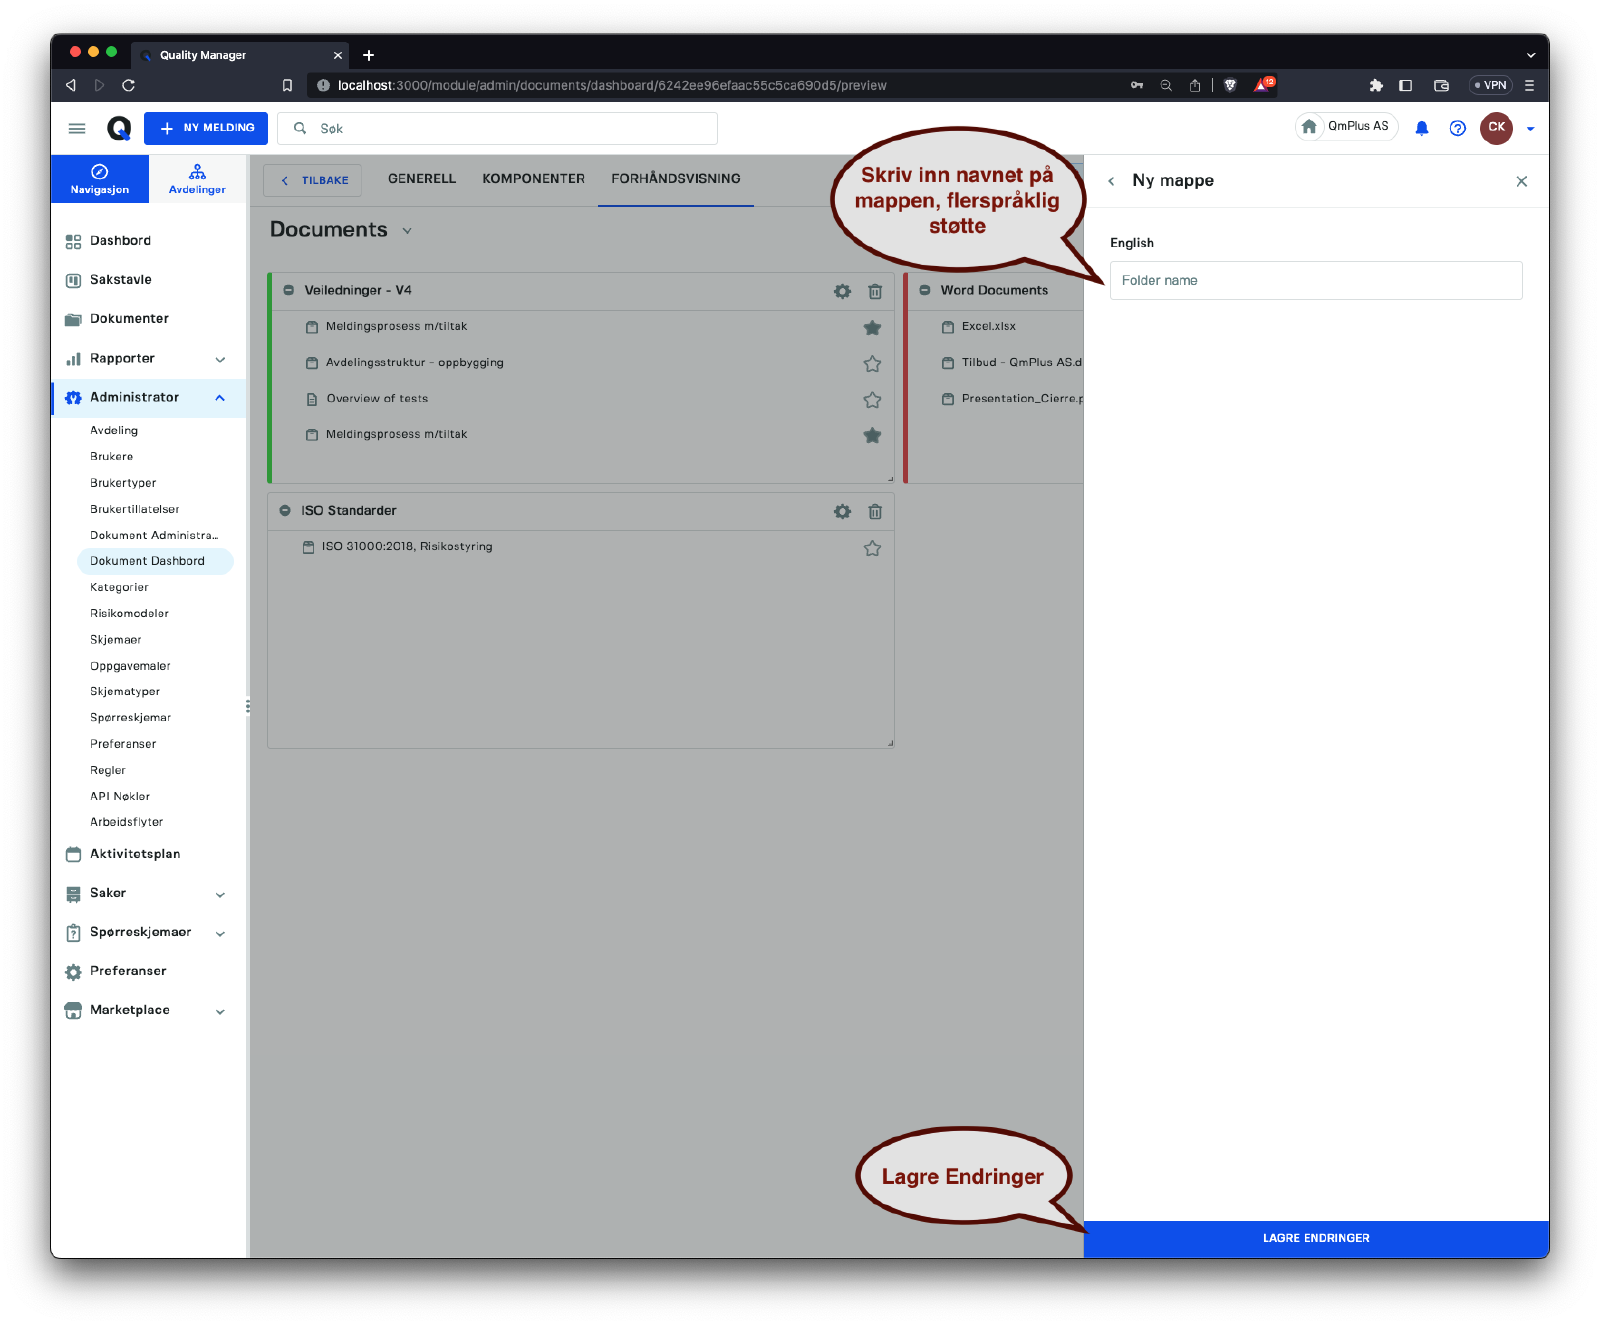Image resolution: width=1600 pixels, height=1325 pixels.
Task: Switch to the Komponenter tab
Action: 533,179
